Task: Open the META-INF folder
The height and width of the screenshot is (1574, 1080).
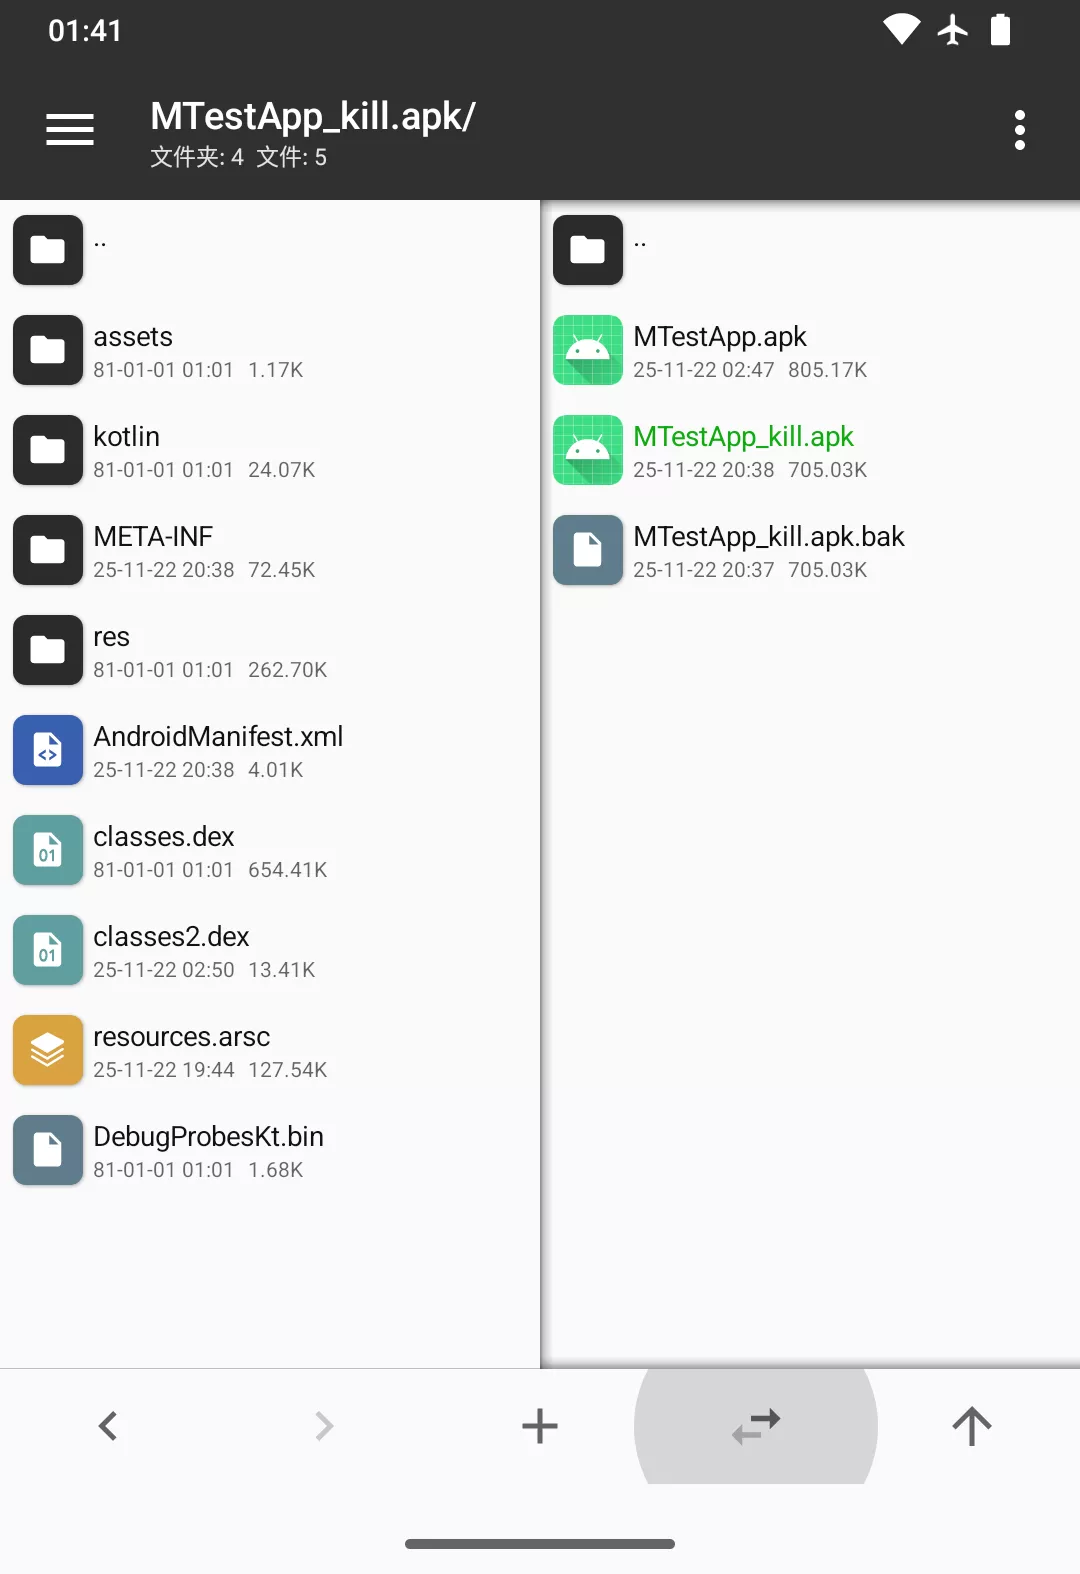Action: tap(270, 550)
